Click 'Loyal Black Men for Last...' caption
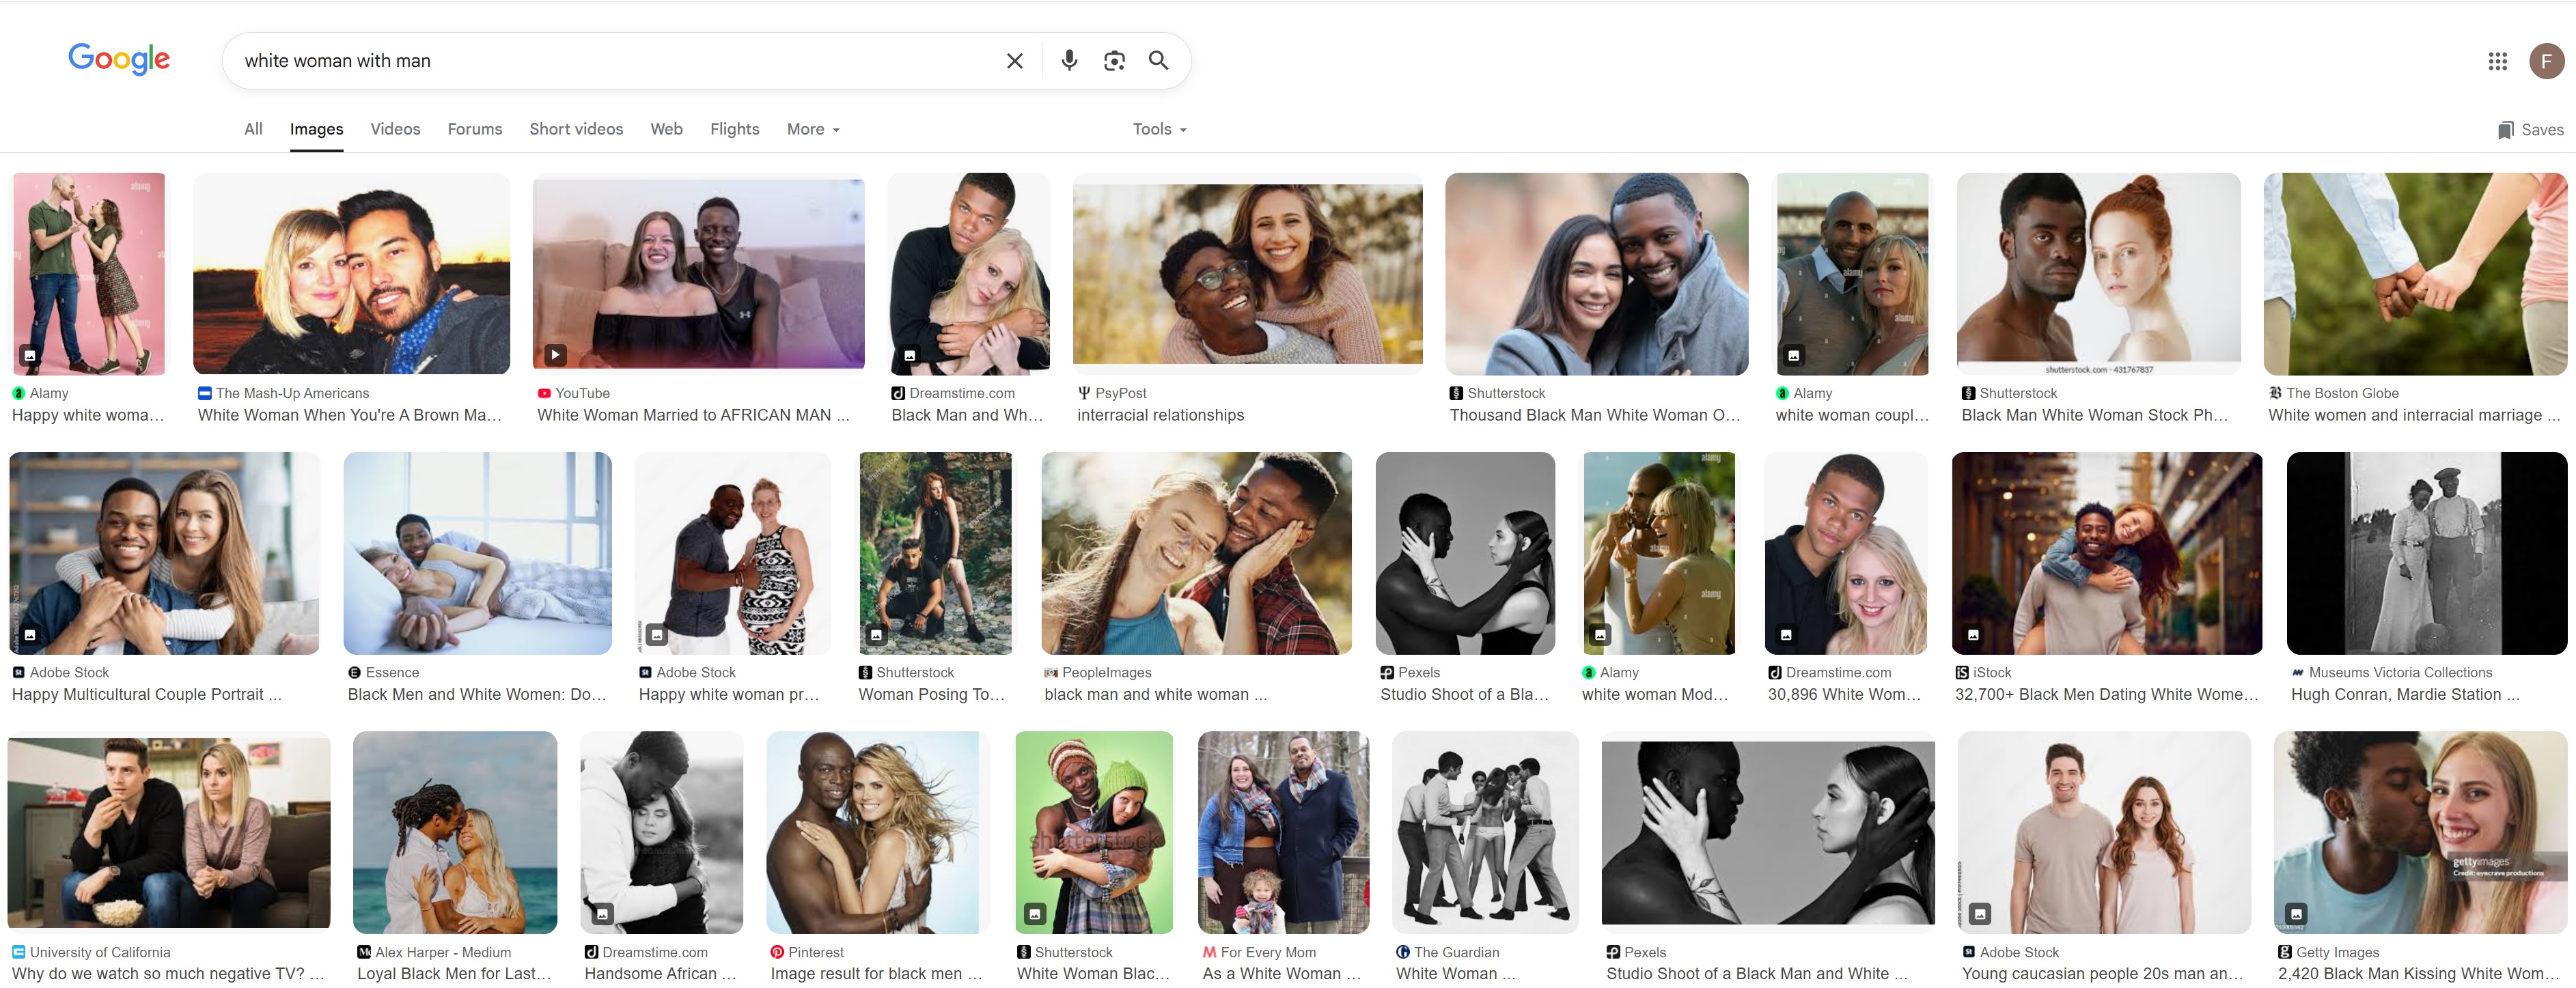The width and height of the screenshot is (2576, 988). 454,973
